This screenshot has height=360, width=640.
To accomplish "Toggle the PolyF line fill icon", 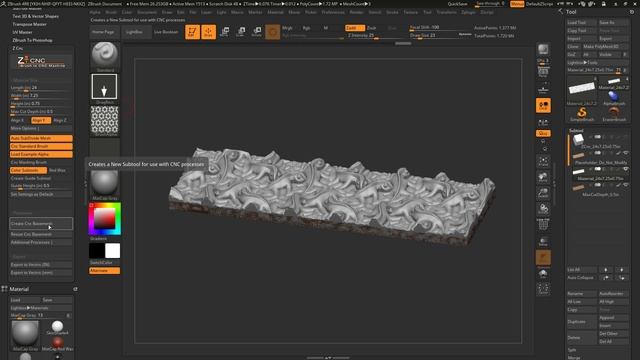I will tap(543, 225).
